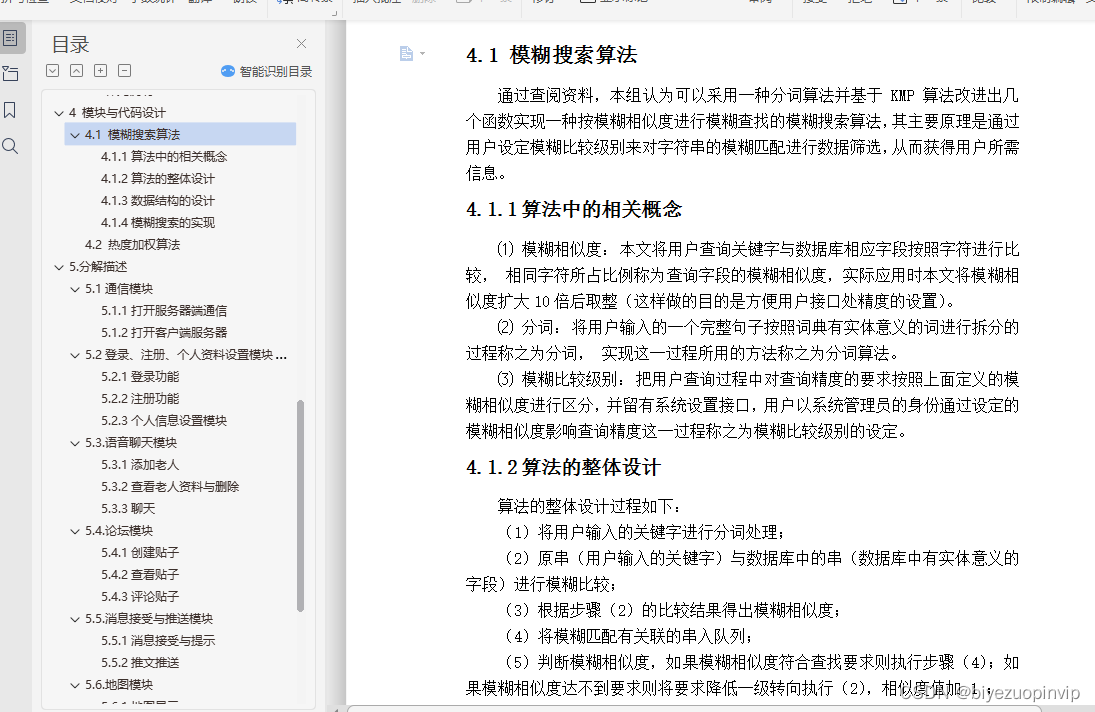Select 4.1 模糊搜索算法 in outline
1095x712 pixels.
pos(180,134)
